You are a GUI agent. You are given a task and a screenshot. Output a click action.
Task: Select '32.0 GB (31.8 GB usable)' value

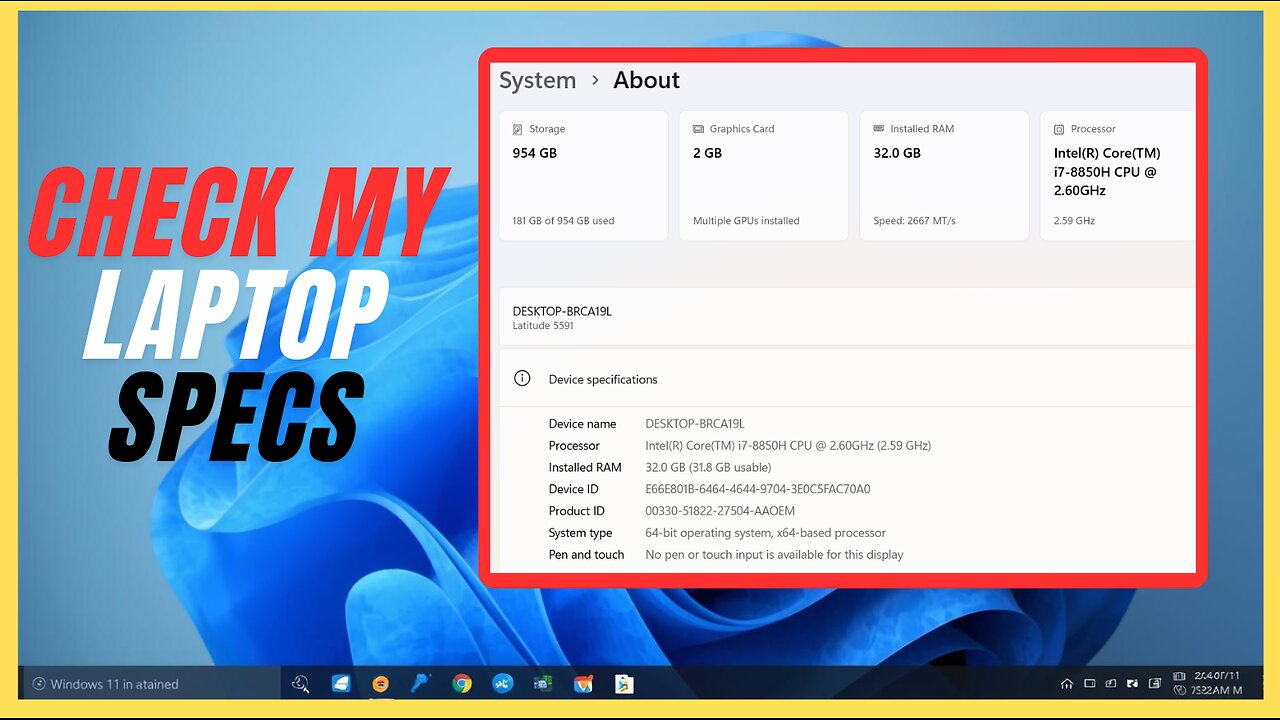[x=708, y=468]
